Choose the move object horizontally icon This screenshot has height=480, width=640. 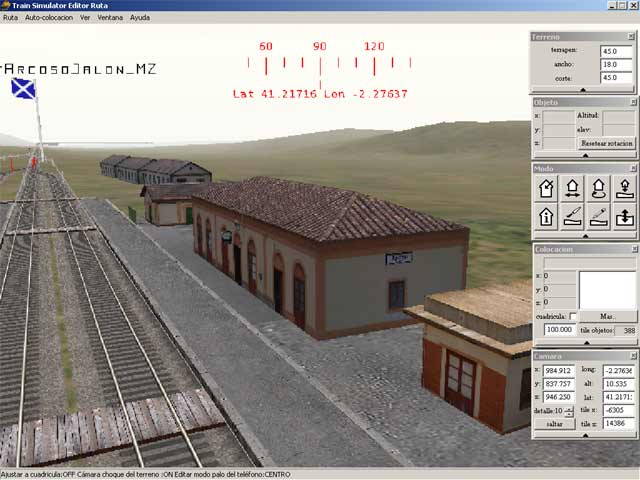tap(573, 188)
